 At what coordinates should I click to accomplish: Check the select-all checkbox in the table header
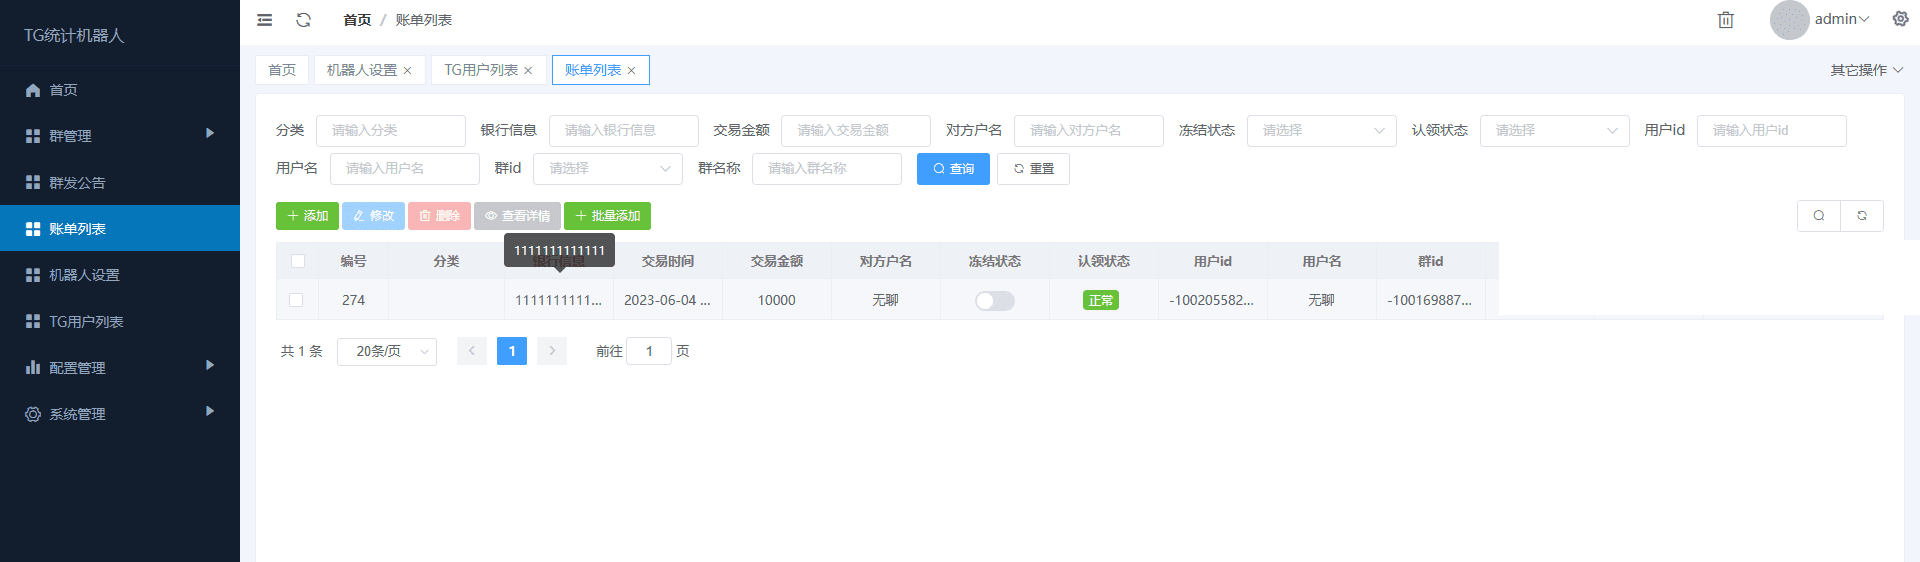pyautogui.click(x=298, y=261)
